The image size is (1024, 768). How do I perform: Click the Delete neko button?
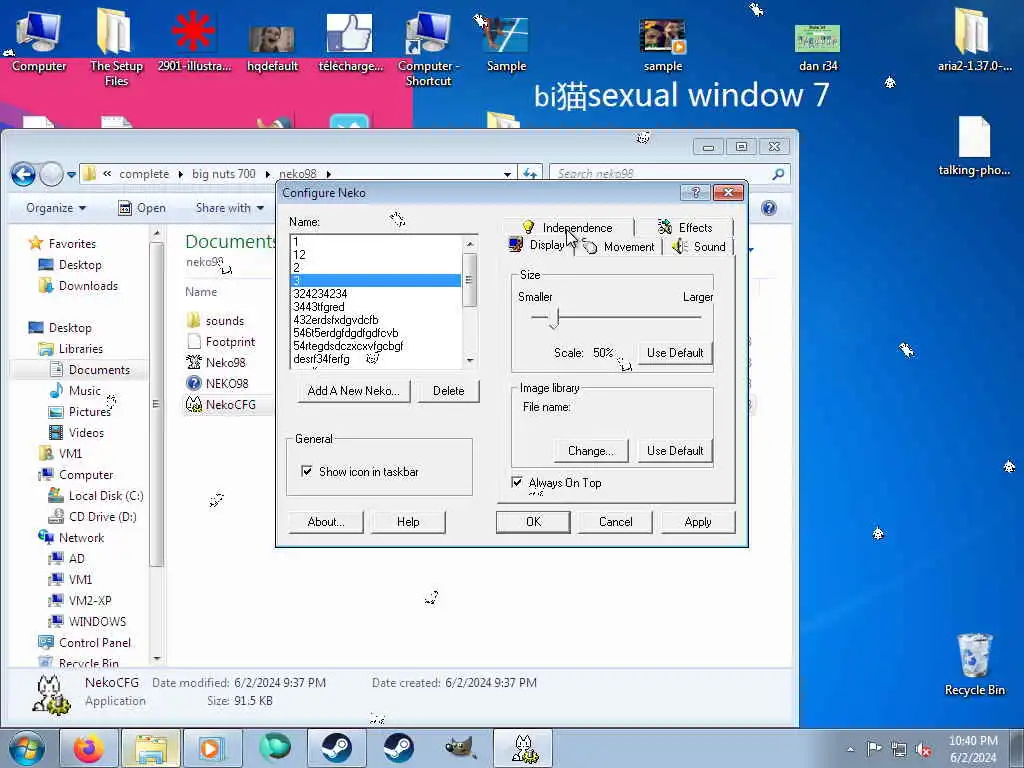448,391
